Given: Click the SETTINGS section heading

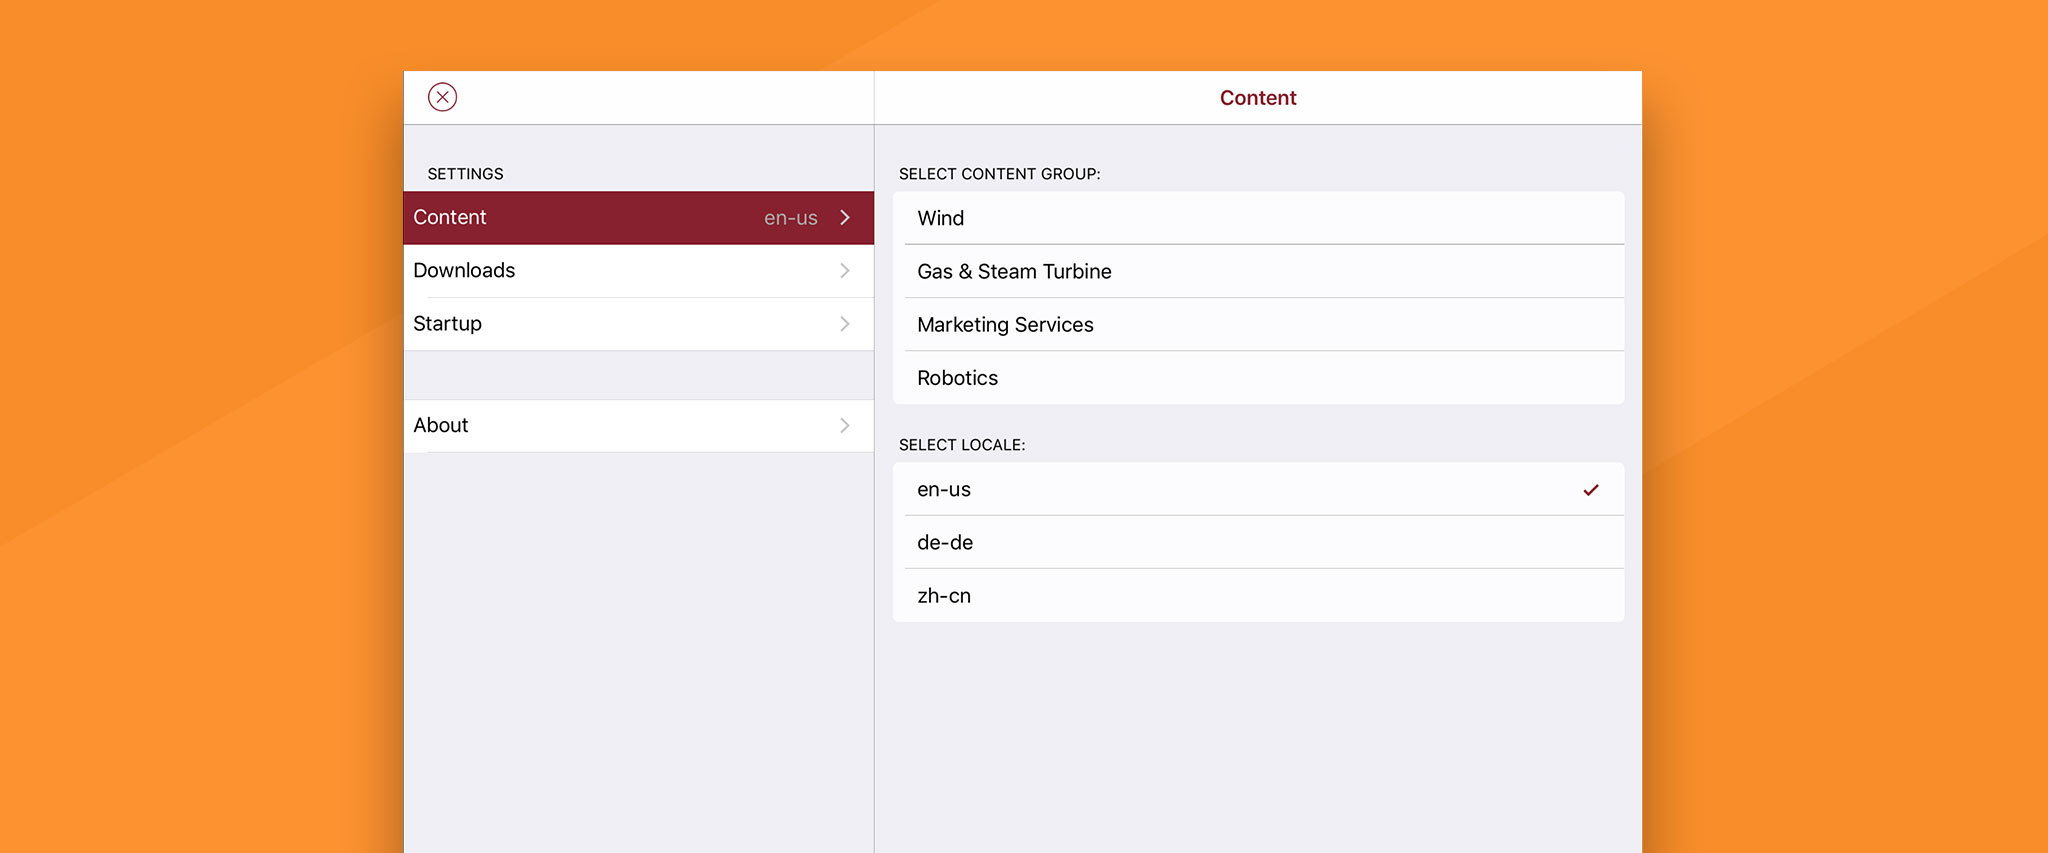Looking at the screenshot, I should 465,174.
